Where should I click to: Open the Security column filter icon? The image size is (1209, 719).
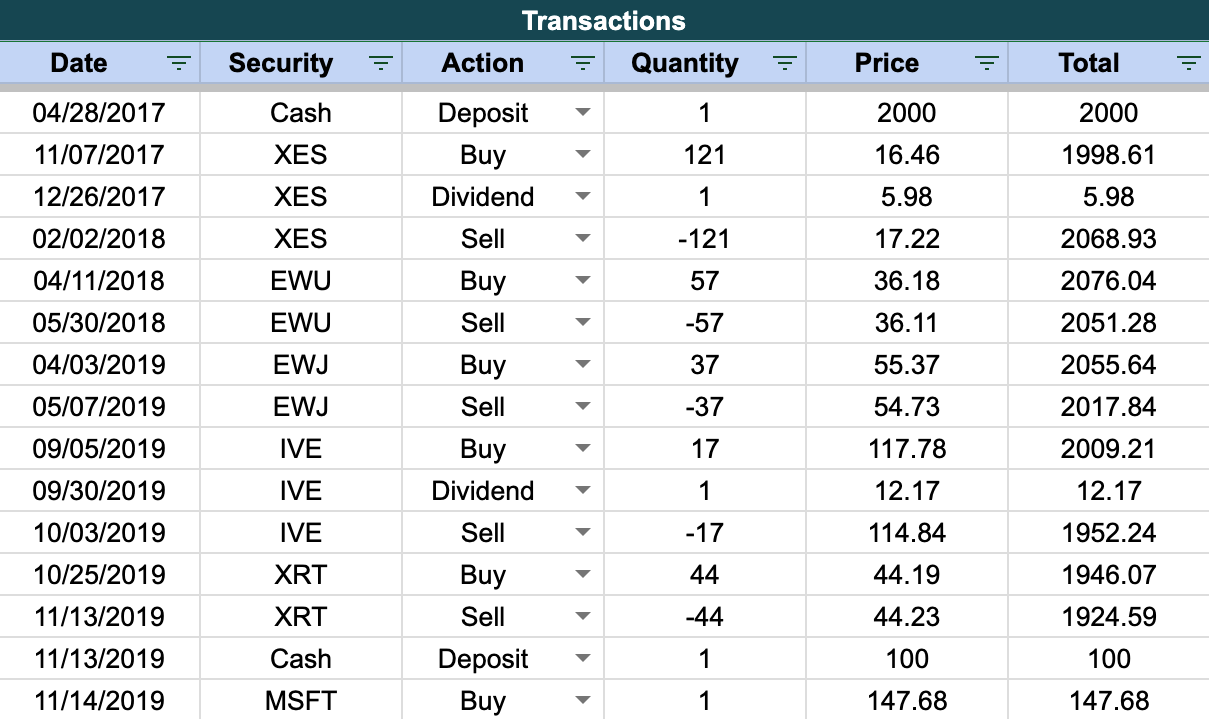point(380,64)
